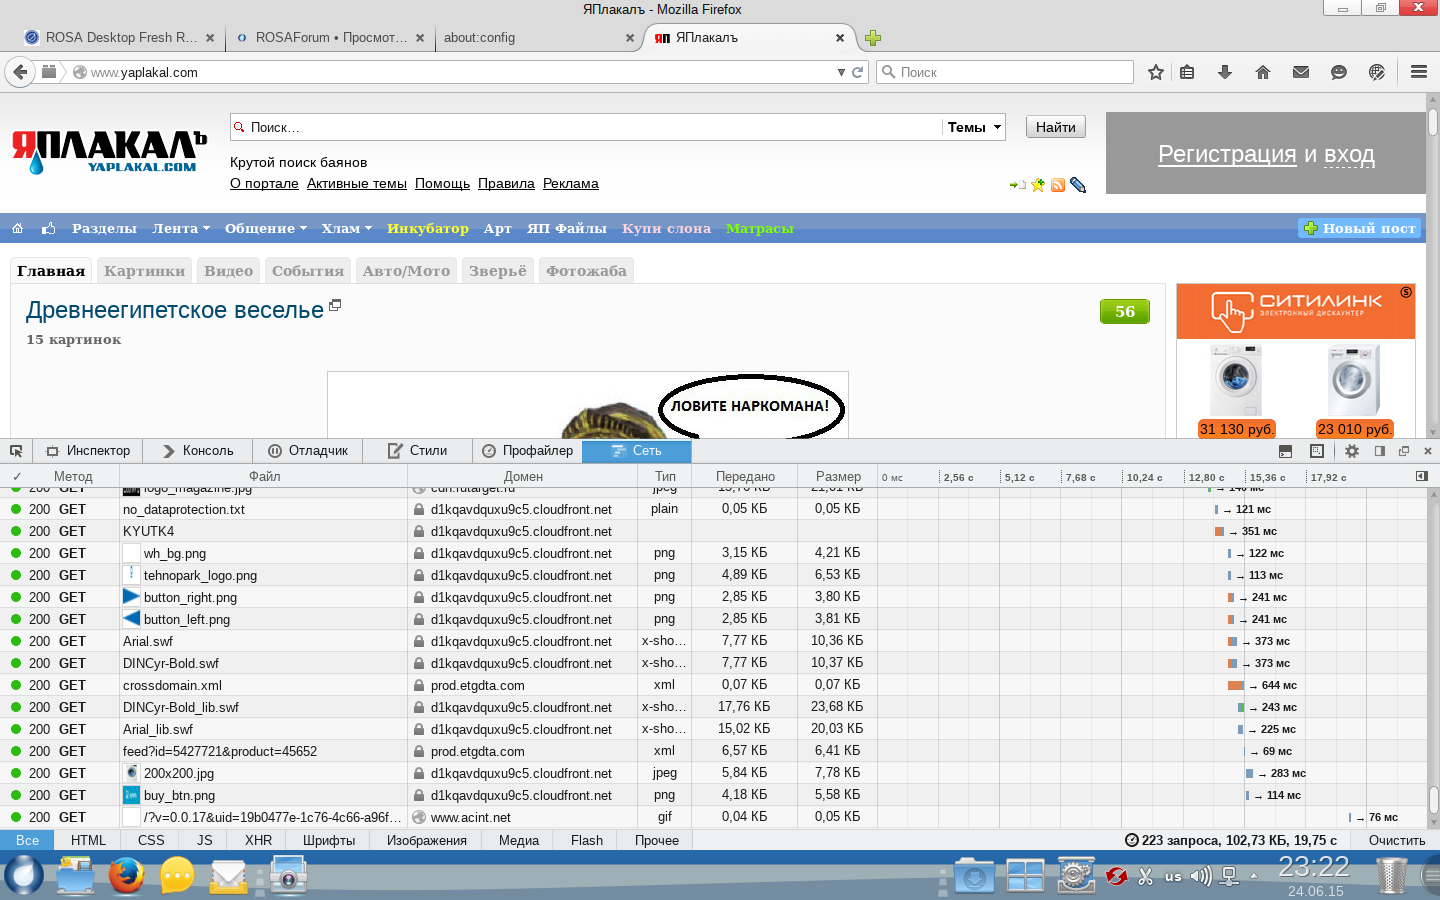Click Очистить to clear network requests
1440x900 pixels.
(1397, 840)
